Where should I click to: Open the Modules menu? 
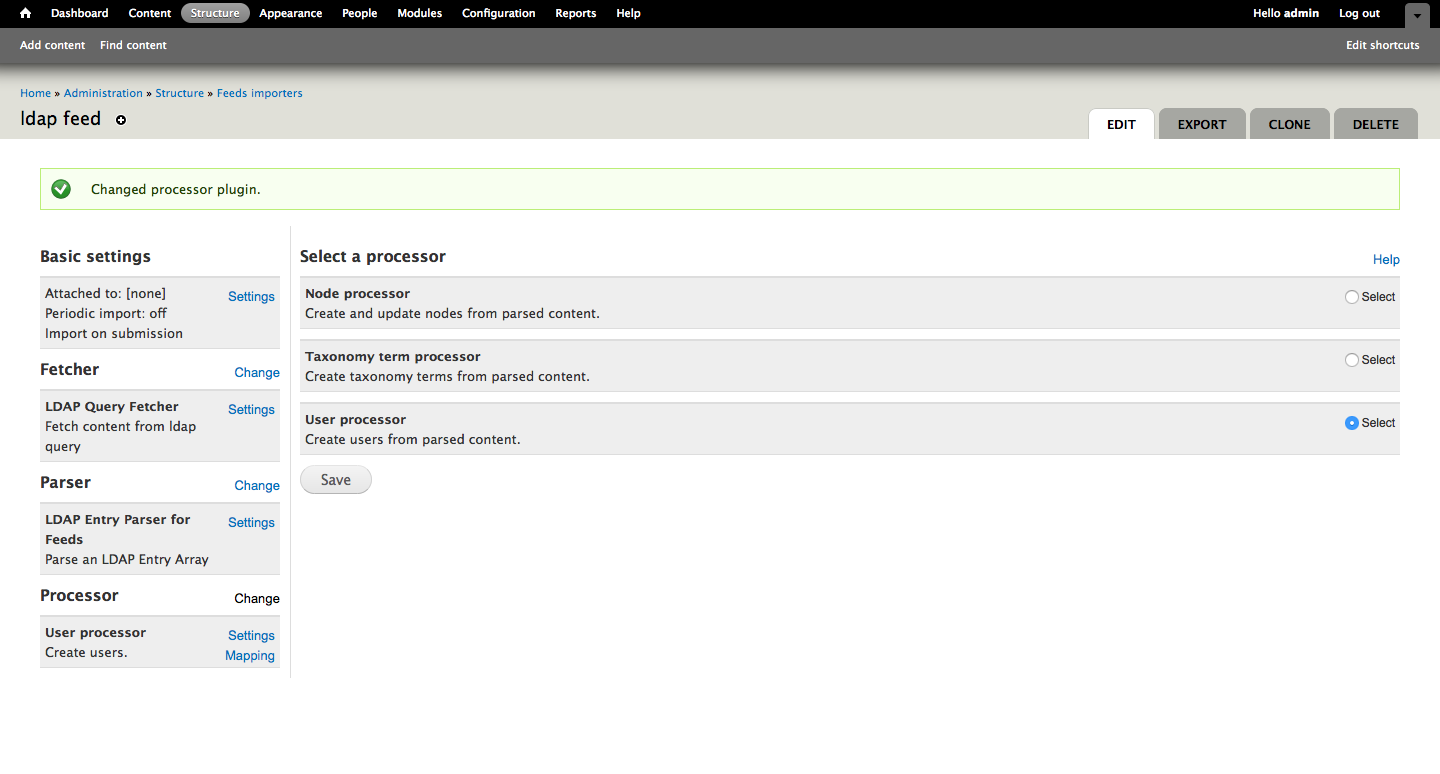[420, 13]
